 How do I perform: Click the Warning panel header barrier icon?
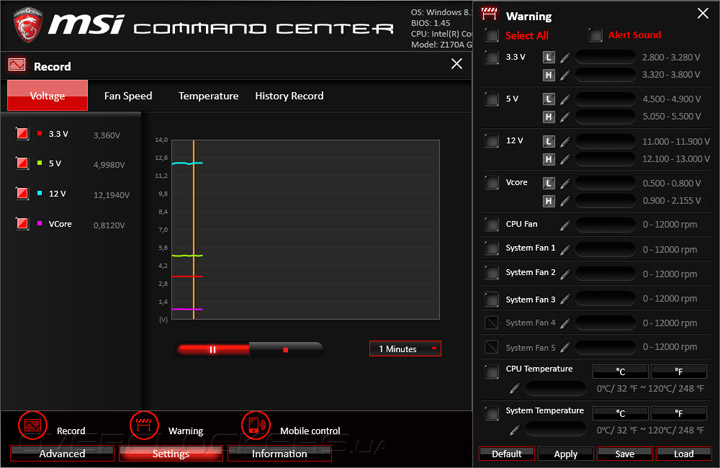click(489, 15)
